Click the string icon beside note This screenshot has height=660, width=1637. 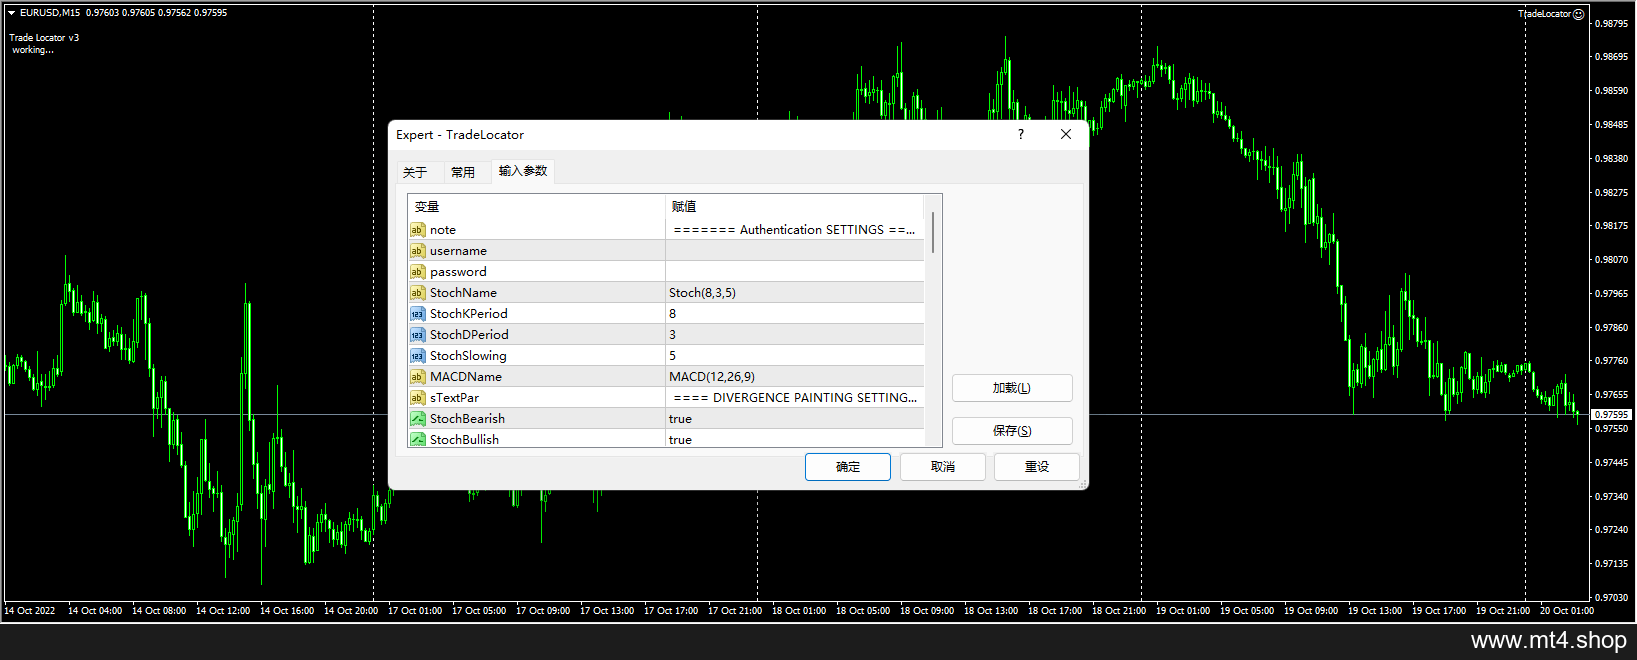pyautogui.click(x=417, y=230)
